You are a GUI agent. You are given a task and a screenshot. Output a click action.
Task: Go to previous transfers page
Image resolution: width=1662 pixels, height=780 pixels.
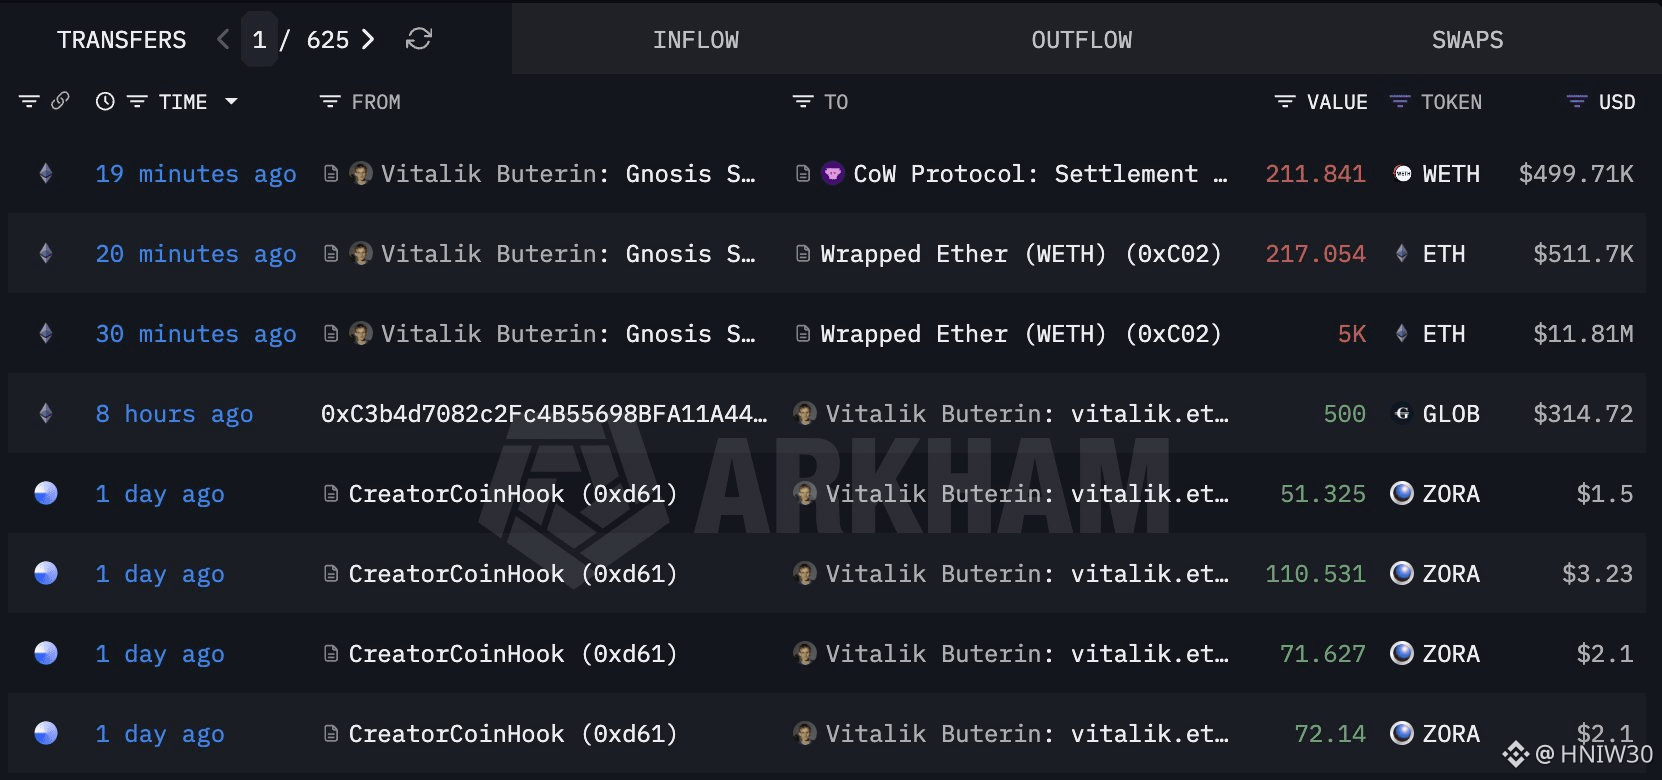[223, 39]
